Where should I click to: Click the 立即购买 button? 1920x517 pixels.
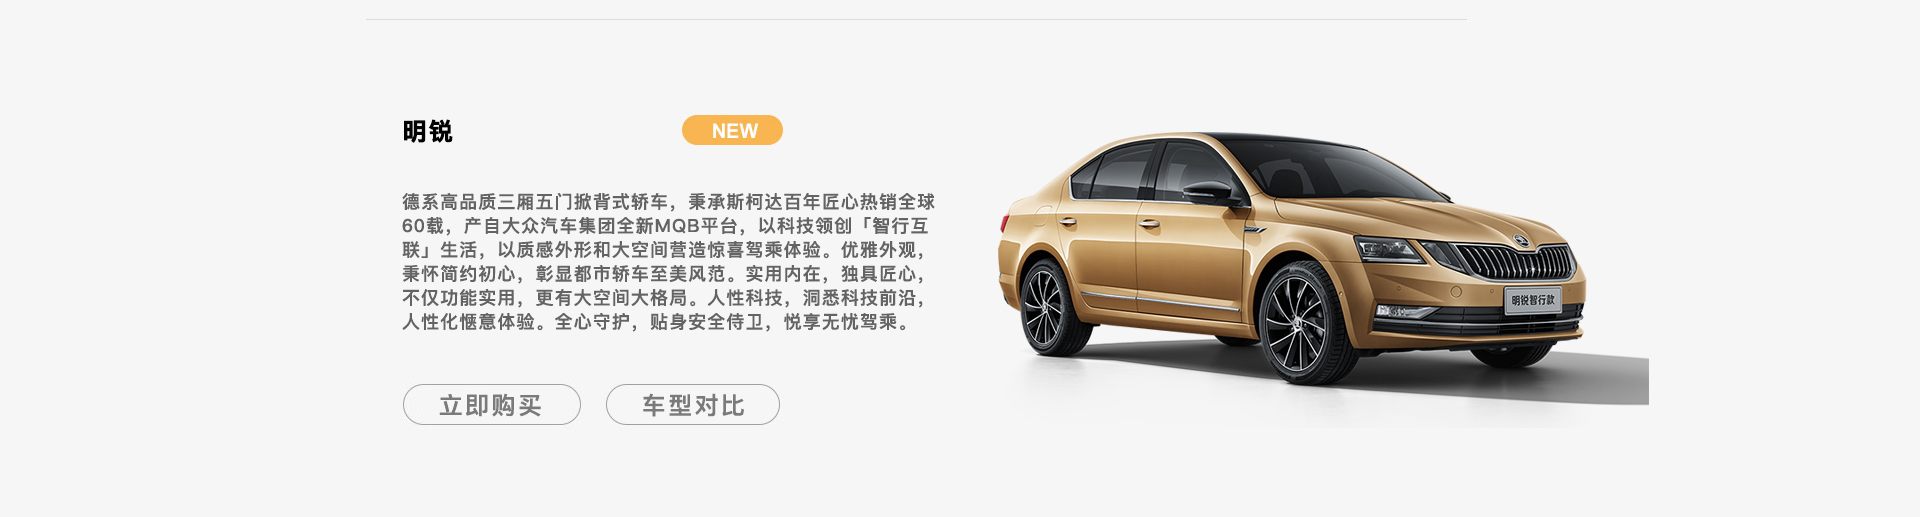coord(491,405)
